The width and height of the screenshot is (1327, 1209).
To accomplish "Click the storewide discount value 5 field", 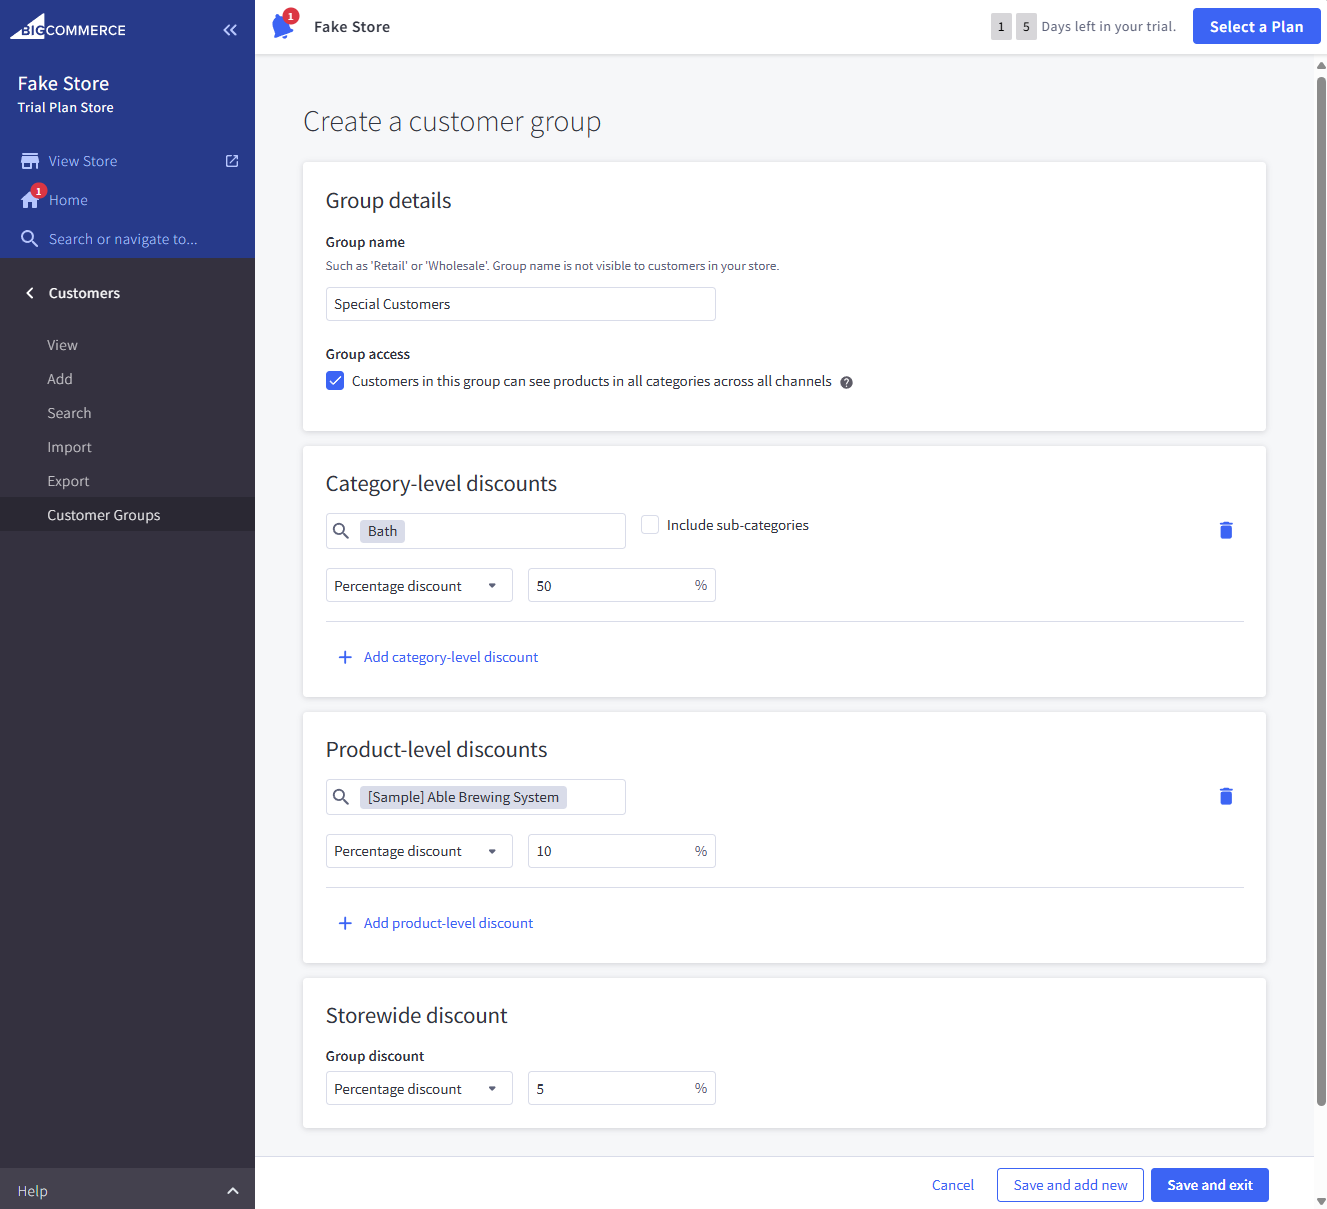I will [621, 1088].
